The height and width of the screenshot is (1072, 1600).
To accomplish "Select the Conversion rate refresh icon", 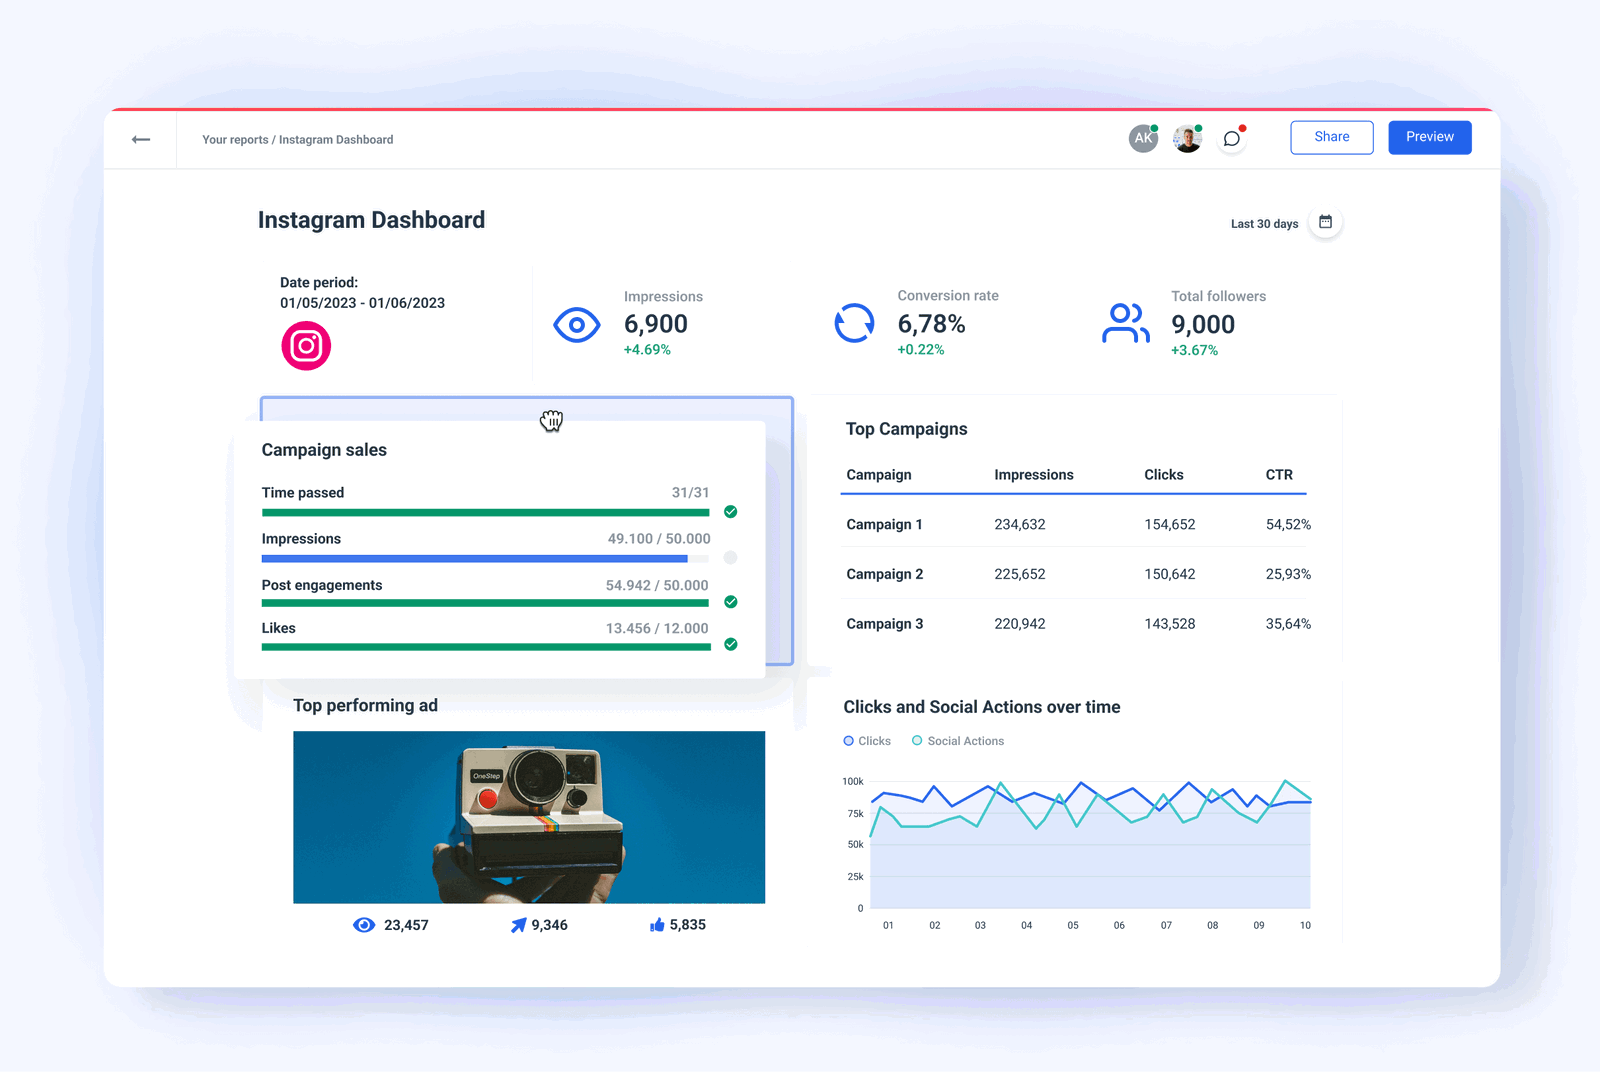I will point(855,322).
